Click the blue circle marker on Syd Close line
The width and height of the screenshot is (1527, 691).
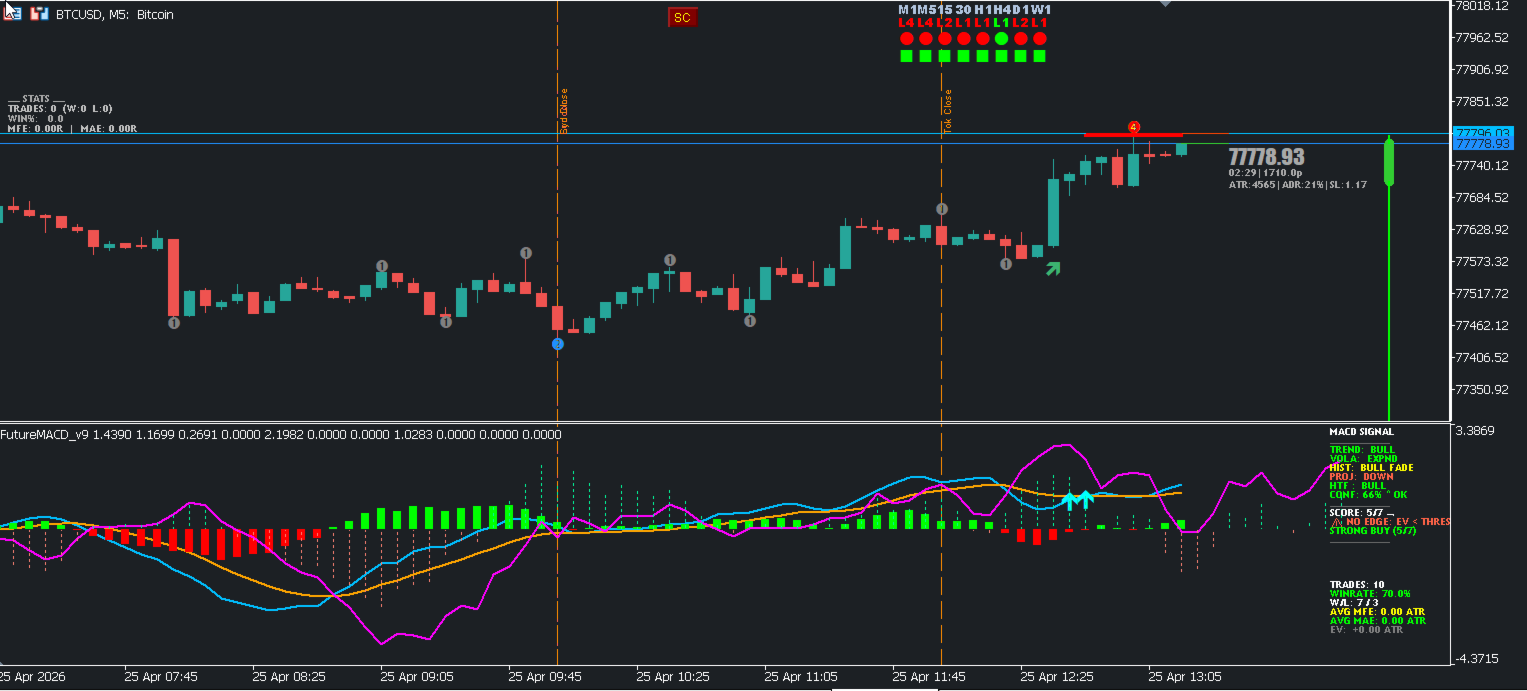click(558, 344)
